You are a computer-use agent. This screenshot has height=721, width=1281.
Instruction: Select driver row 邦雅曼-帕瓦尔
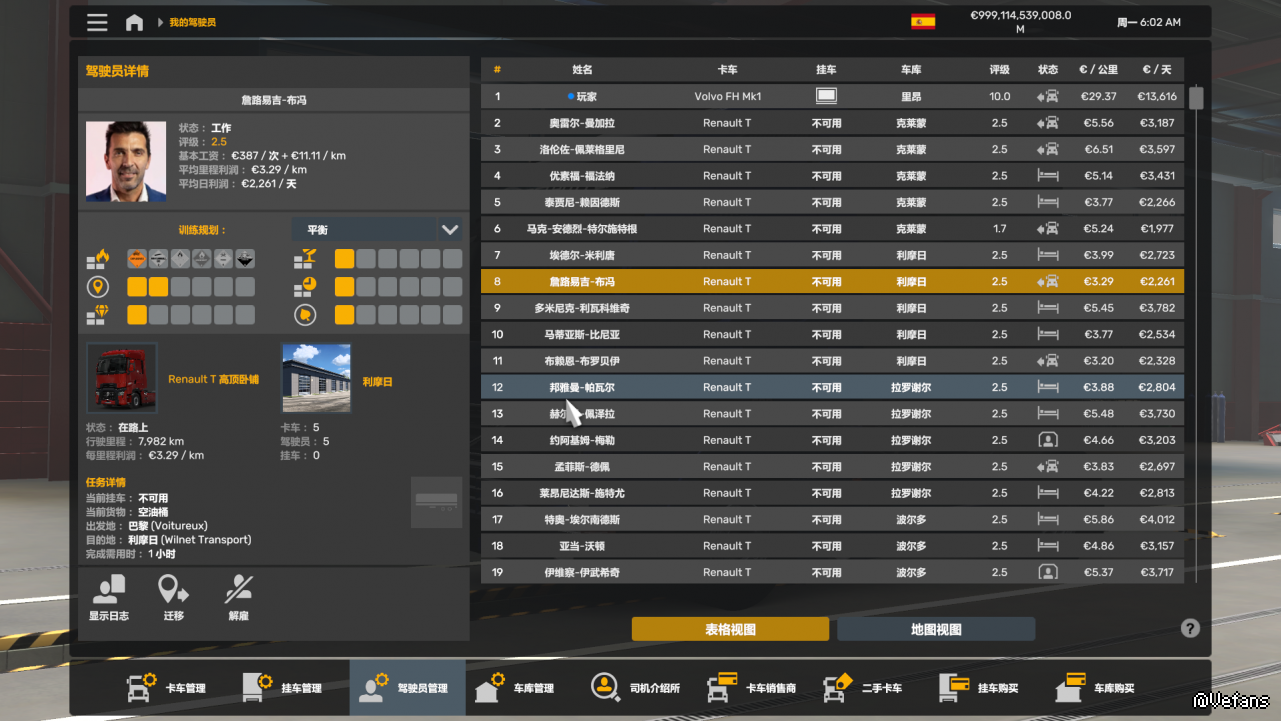581,387
